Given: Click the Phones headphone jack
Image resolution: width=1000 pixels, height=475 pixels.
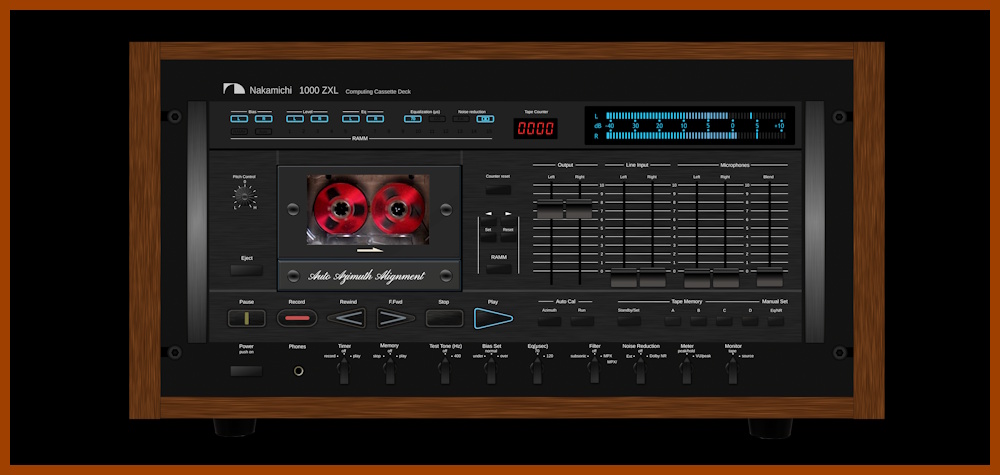Looking at the screenshot, I should pyautogui.click(x=298, y=370).
